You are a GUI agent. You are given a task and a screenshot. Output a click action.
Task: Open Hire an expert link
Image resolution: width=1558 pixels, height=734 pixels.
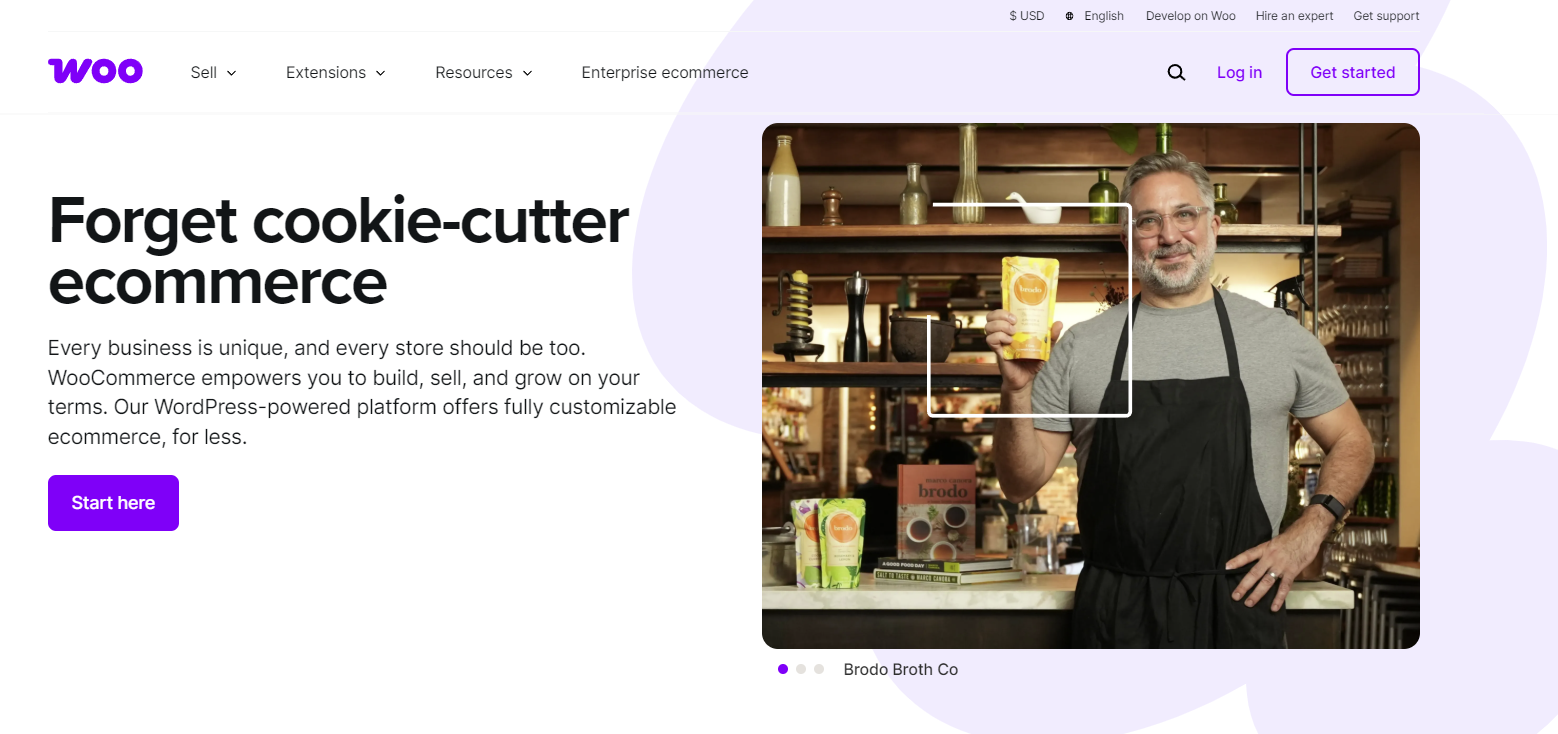(1295, 16)
